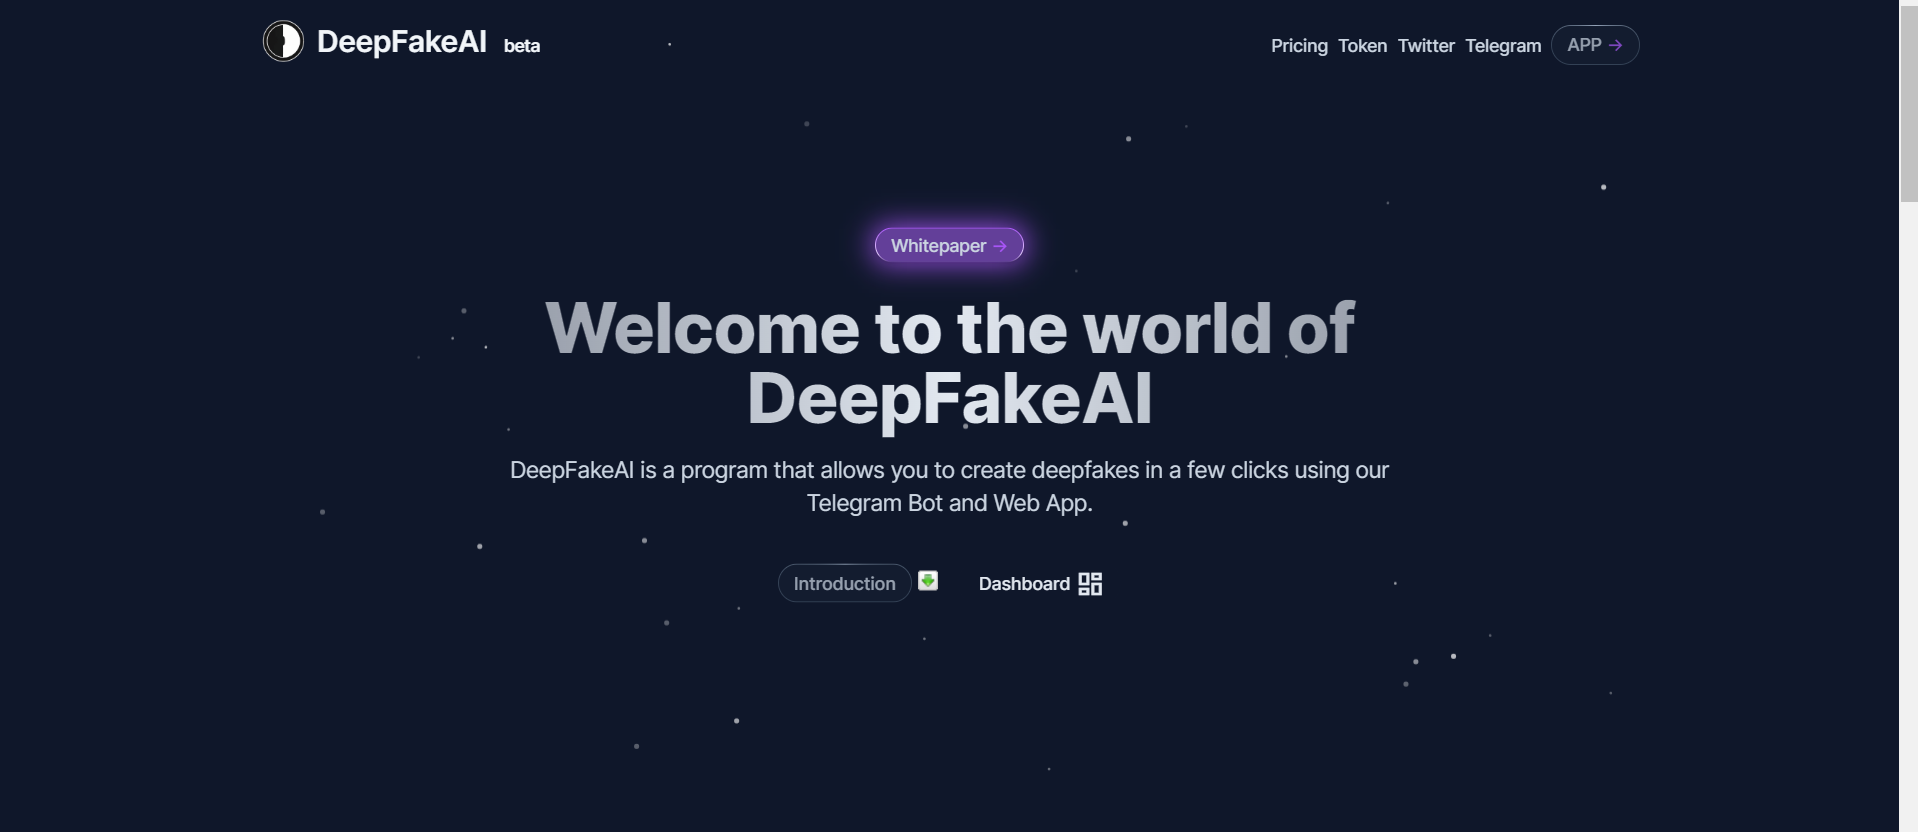The width and height of the screenshot is (1918, 832).
Task: Click the Introduction button
Action: click(x=844, y=583)
